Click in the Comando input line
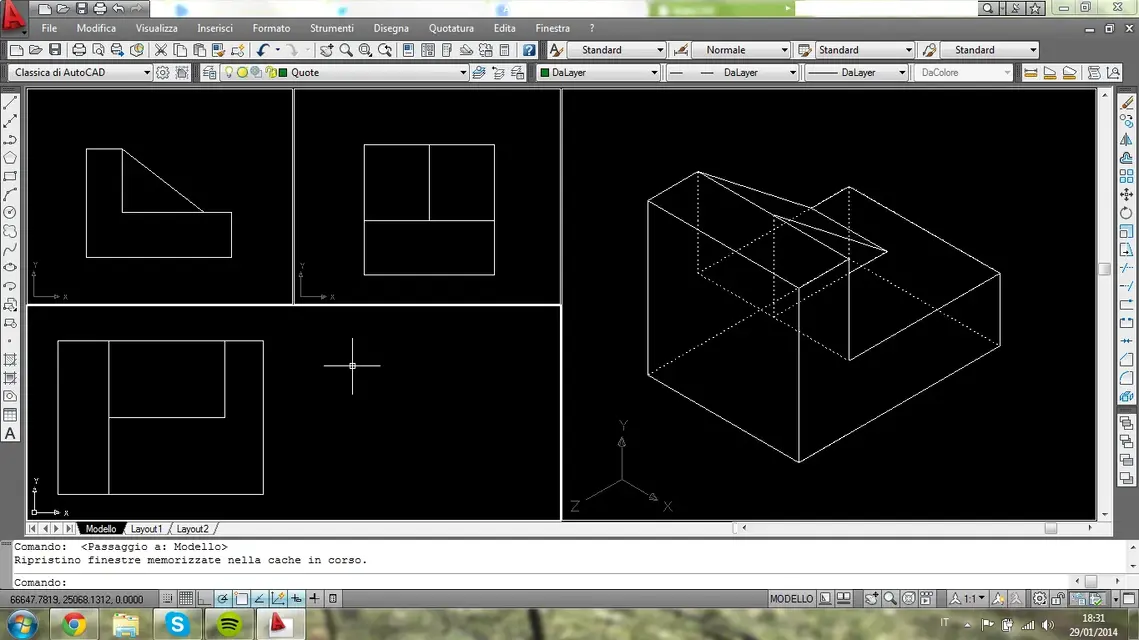This screenshot has height=640, width=1139. (567, 582)
